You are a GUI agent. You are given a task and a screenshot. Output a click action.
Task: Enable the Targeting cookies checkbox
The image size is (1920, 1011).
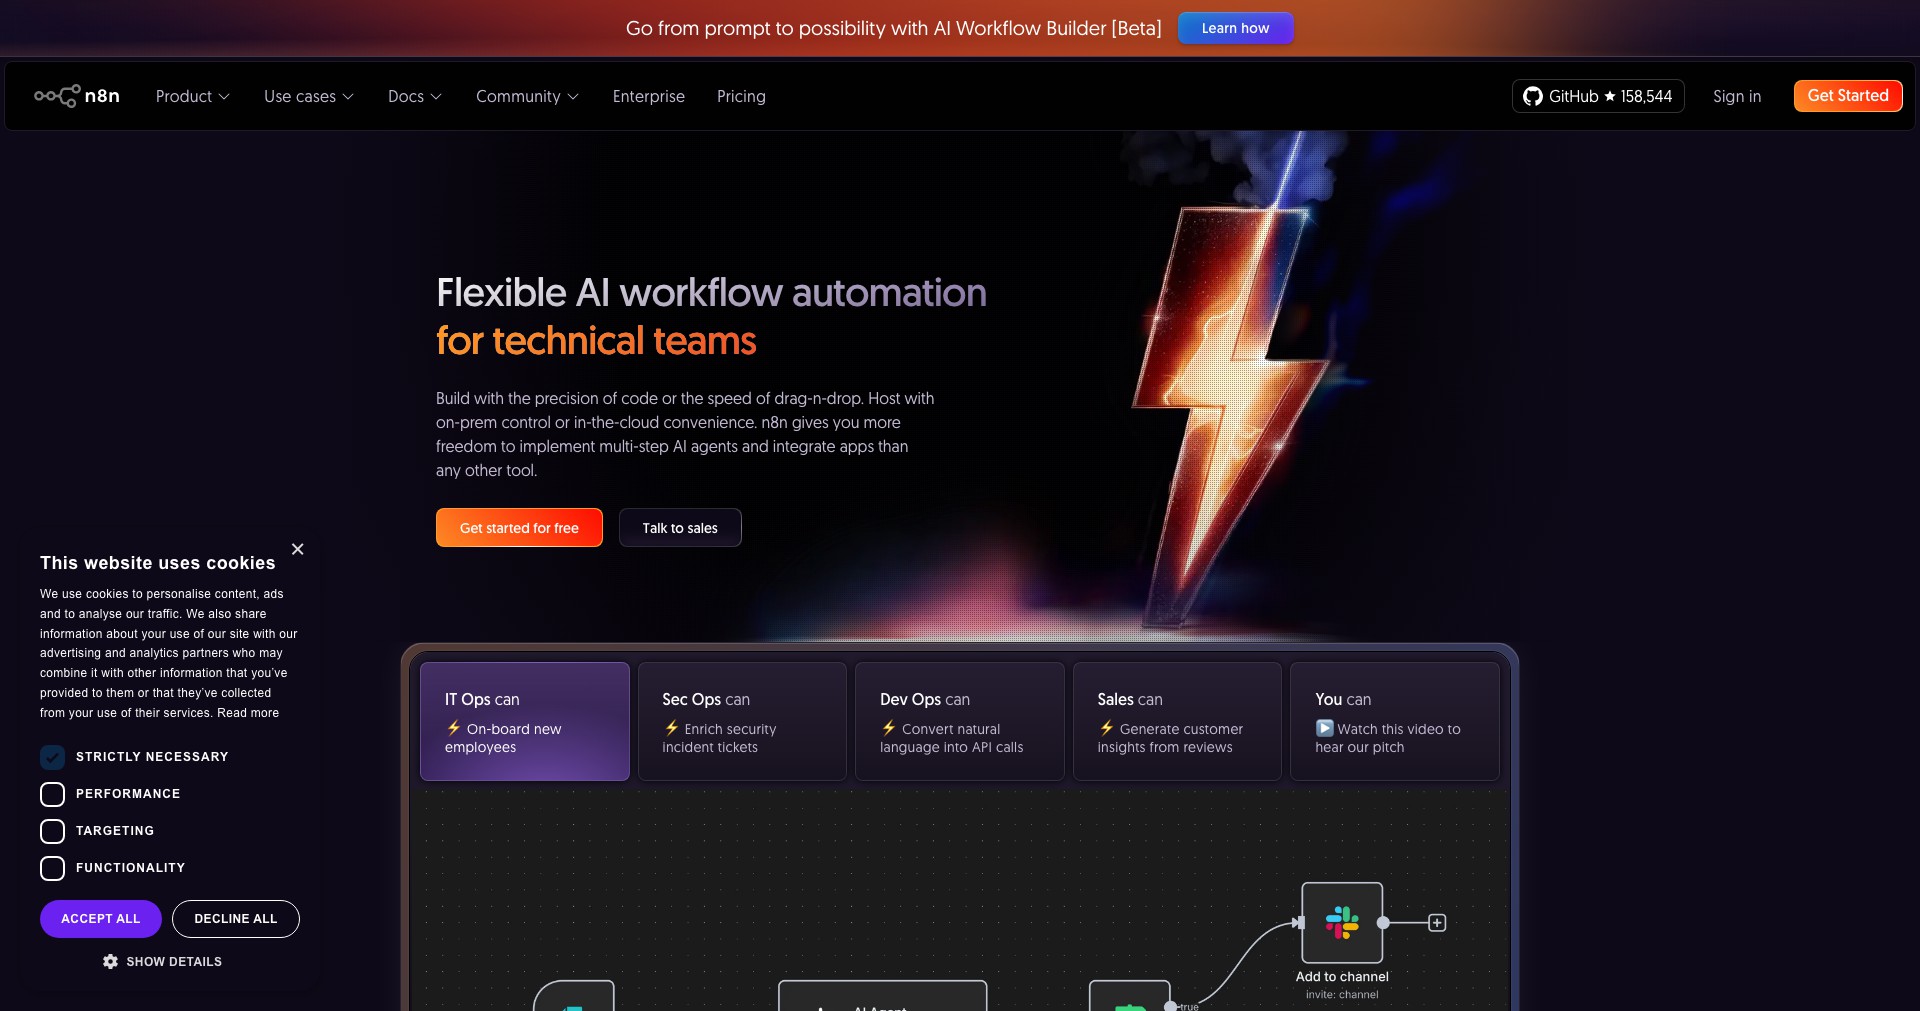click(x=52, y=831)
